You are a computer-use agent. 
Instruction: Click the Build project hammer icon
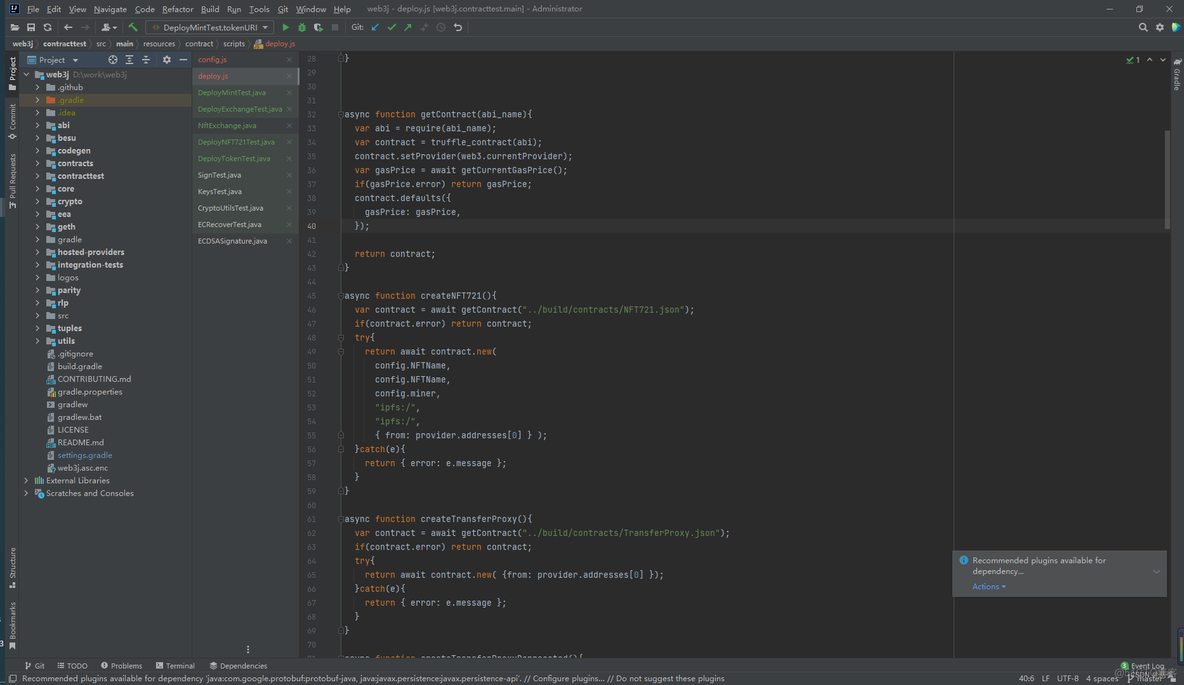133,27
